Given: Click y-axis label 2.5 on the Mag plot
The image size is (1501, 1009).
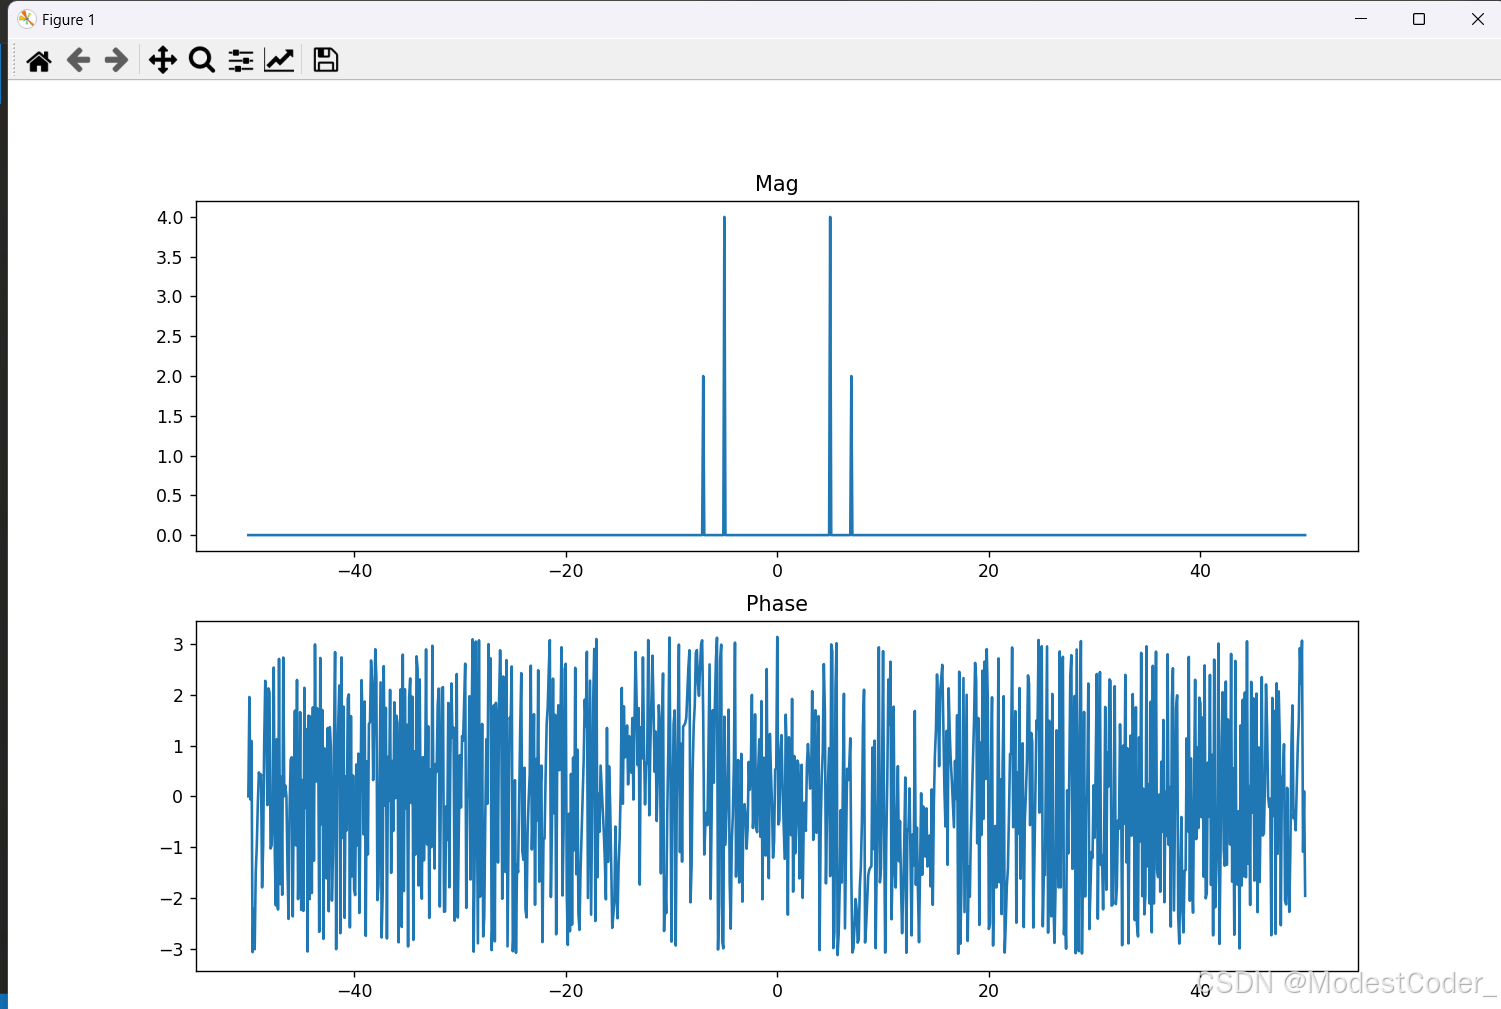Looking at the screenshot, I should 170,337.
